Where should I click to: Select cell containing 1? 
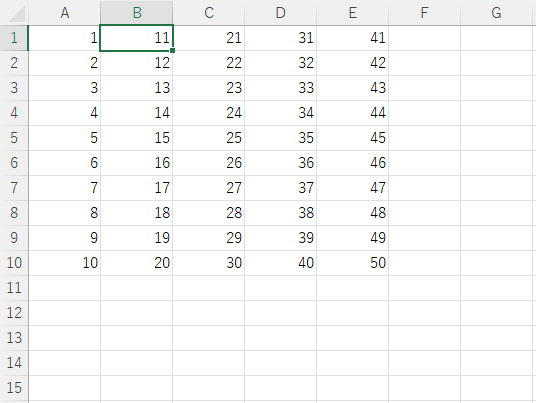point(65,38)
